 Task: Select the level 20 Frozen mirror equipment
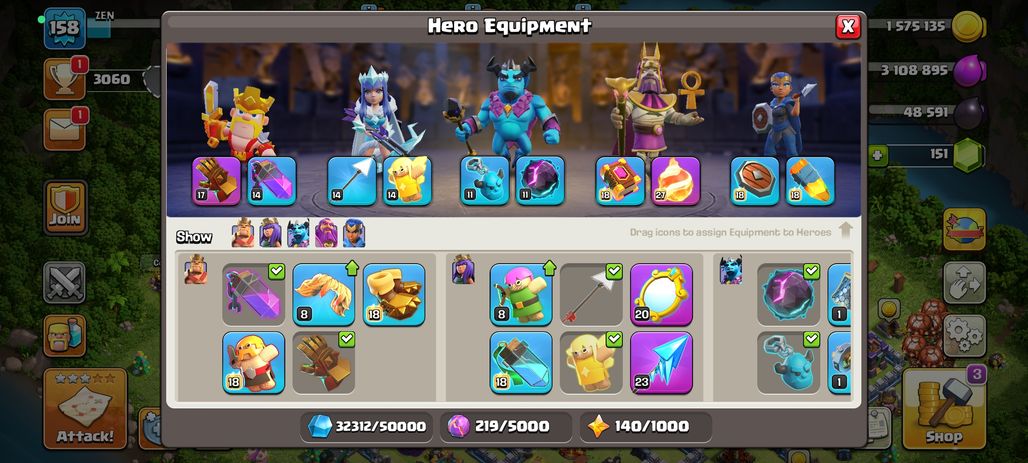pos(662,294)
